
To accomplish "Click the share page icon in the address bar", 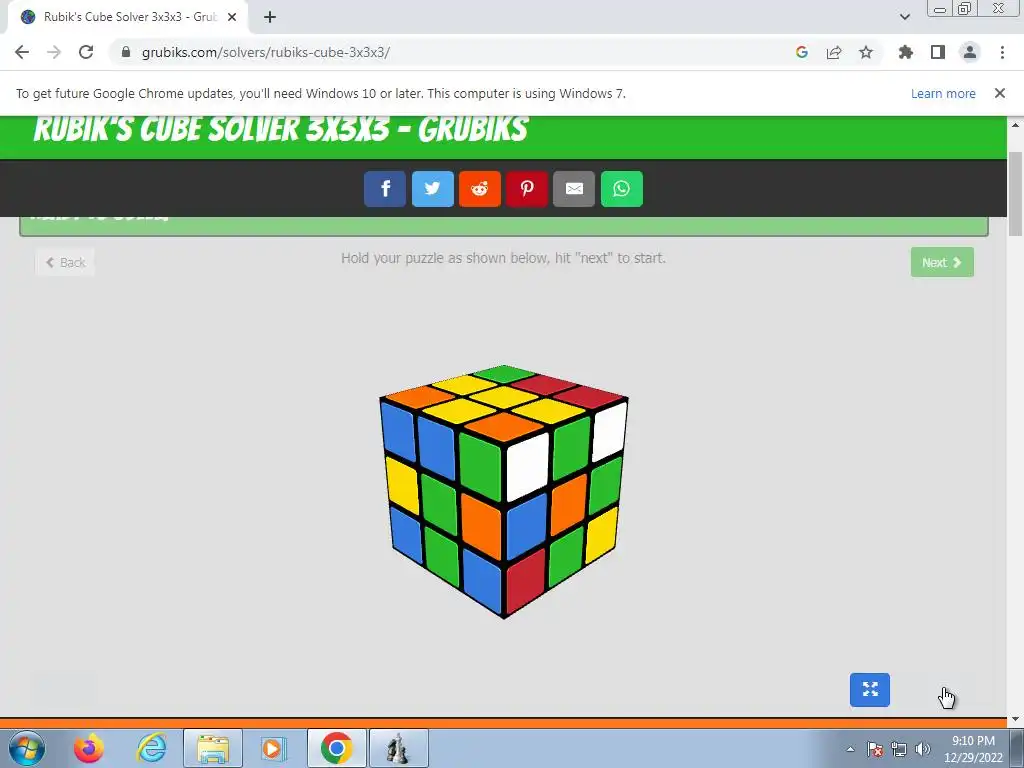I will click(x=834, y=52).
